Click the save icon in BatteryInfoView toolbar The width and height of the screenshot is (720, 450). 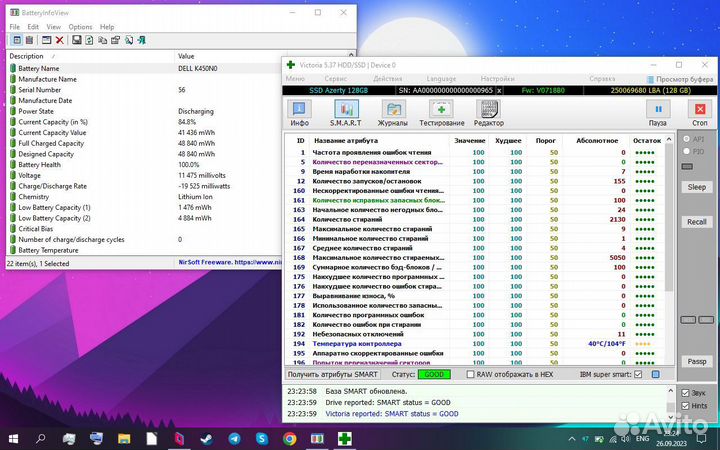[x=76, y=40]
